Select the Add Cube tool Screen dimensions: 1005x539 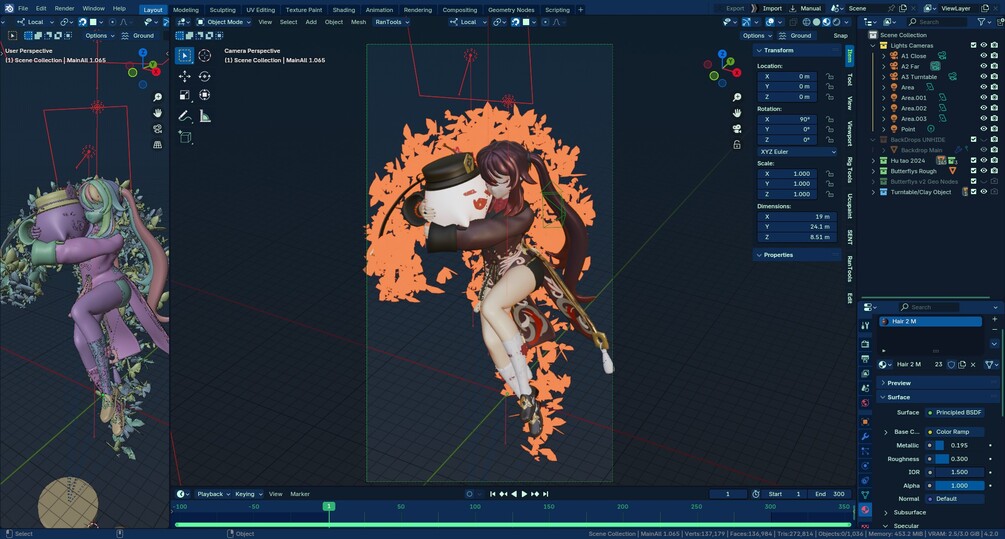185,137
